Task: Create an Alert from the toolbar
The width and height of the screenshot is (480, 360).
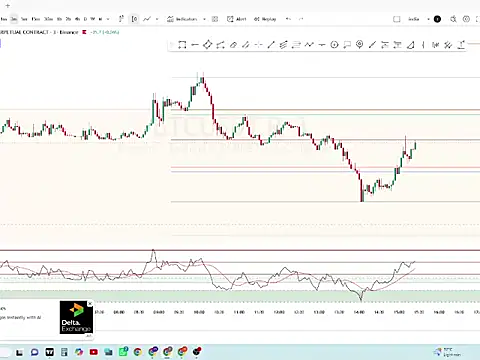Action: 236,19
